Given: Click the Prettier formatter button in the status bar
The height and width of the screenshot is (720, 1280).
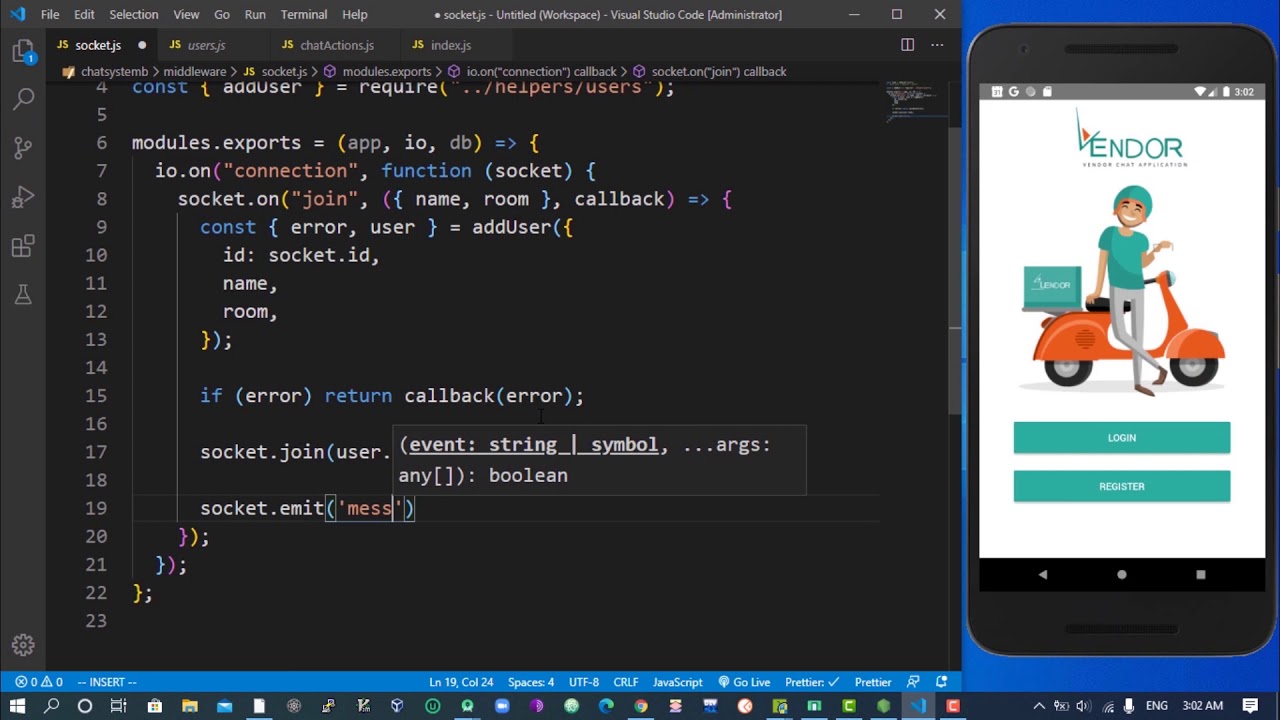Looking at the screenshot, I should 873,682.
